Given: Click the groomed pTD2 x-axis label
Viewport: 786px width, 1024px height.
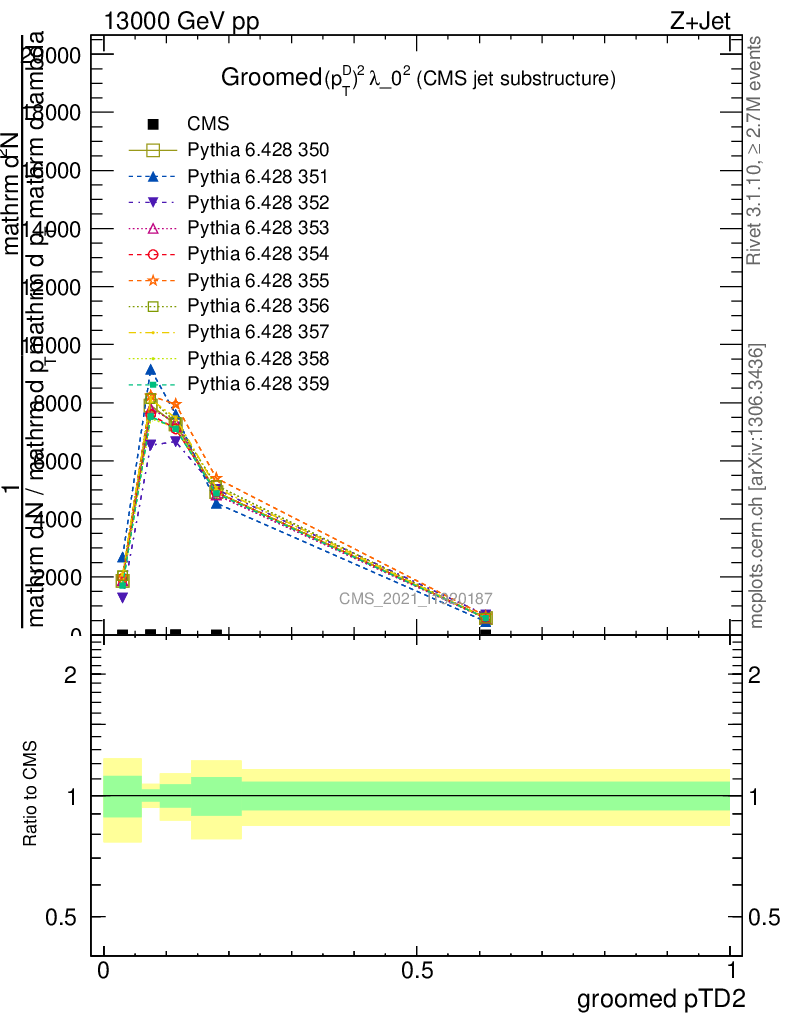Looking at the screenshot, I should (x=661, y=999).
